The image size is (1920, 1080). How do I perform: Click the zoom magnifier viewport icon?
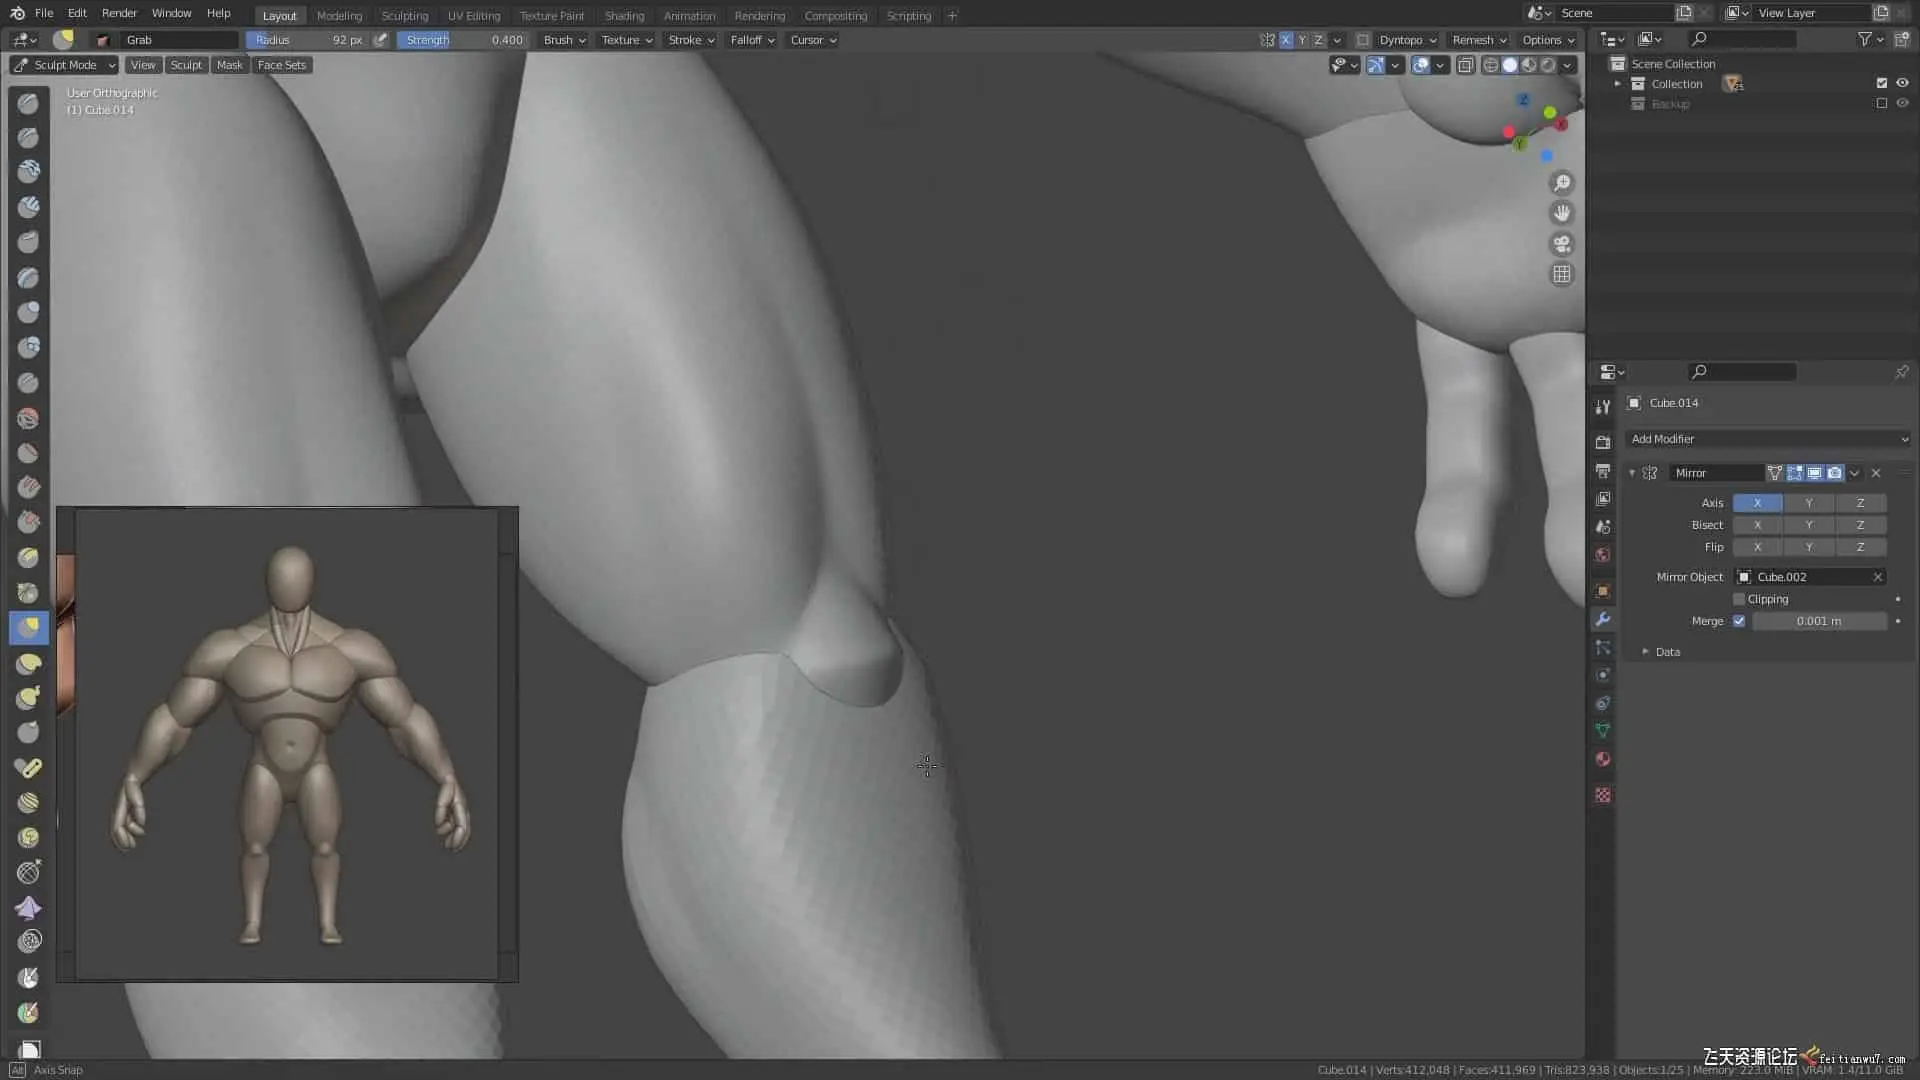(x=1561, y=183)
